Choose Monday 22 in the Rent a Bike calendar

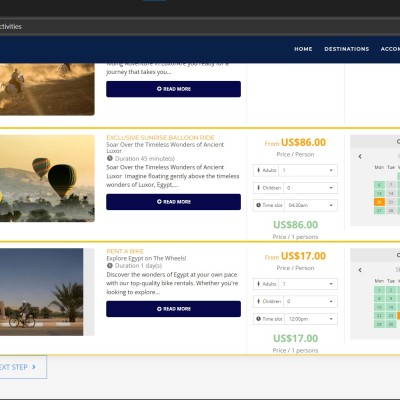tap(379, 316)
